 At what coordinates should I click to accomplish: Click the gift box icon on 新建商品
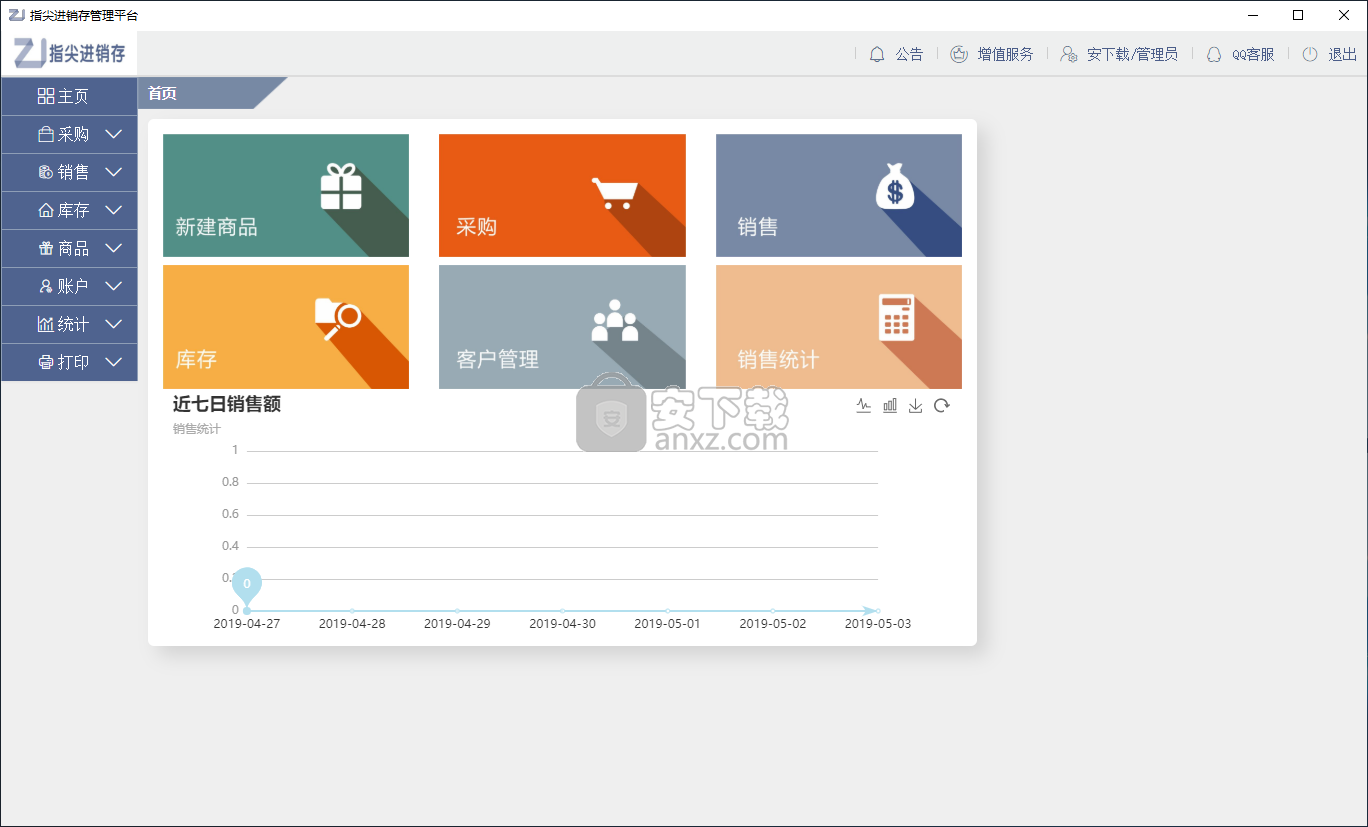(341, 187)
